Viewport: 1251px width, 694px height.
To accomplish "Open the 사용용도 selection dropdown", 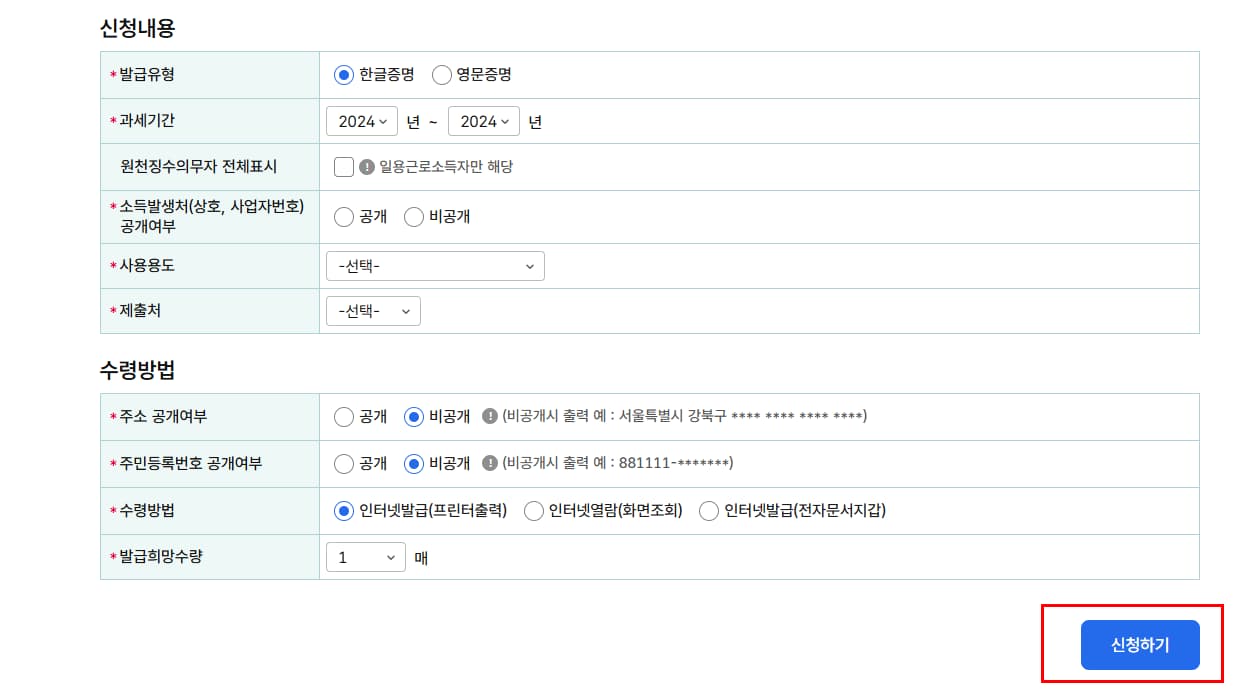I will (434, 265).
